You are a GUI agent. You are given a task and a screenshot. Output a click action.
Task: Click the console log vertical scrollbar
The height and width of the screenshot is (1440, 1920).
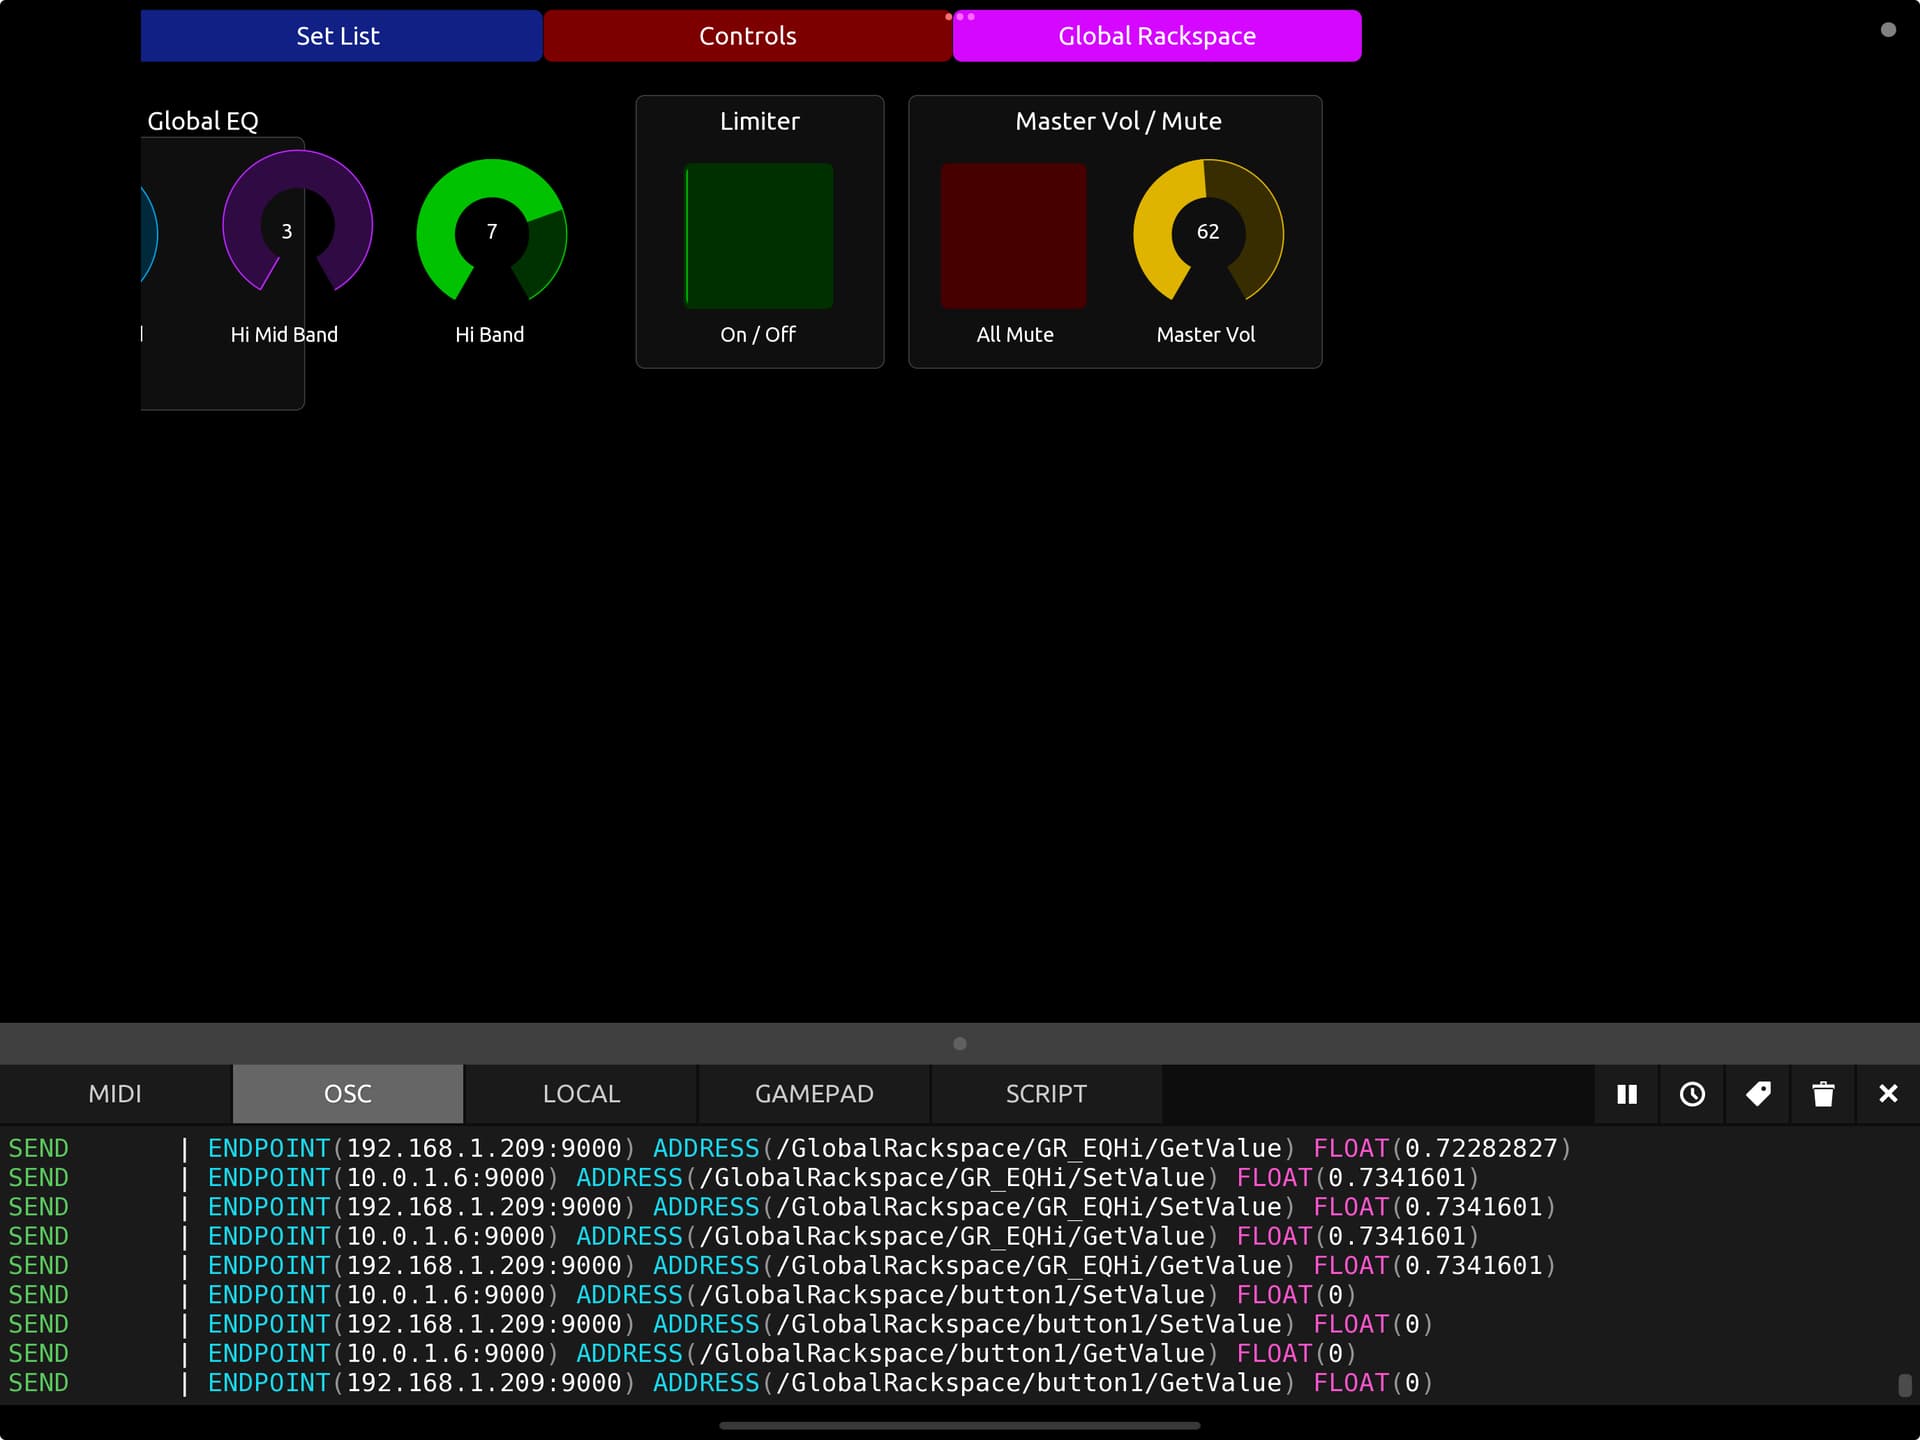pos(1905,1385)
